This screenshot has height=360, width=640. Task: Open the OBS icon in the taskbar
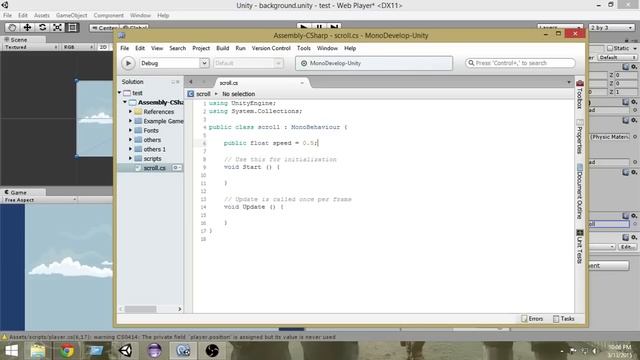[212, 351]
